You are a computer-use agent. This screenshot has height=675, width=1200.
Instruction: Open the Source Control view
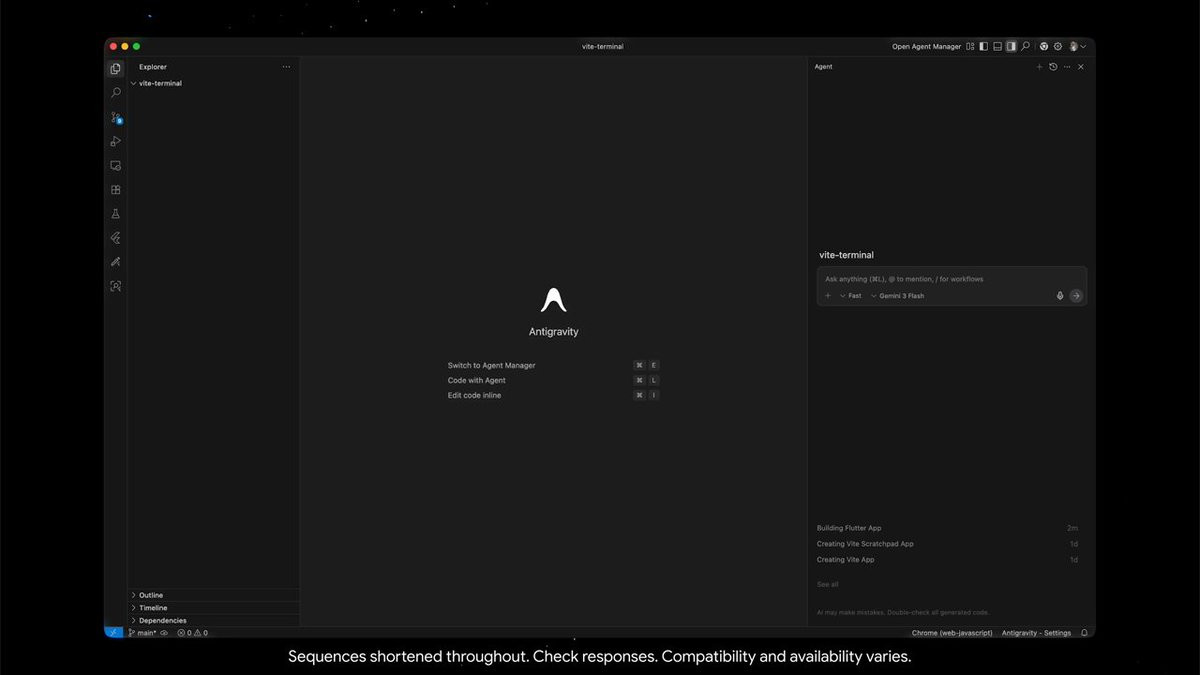pyautogui.click(x=116, y=117)
